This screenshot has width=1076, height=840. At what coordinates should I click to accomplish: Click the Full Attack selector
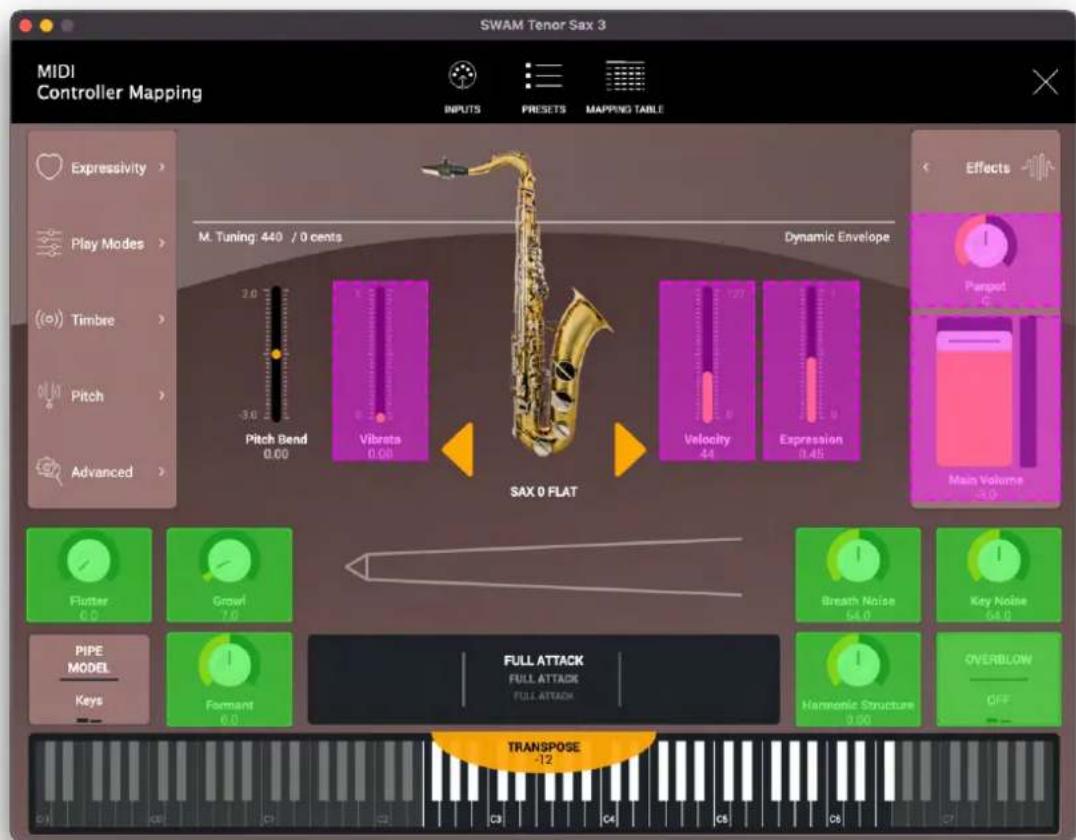543,679
